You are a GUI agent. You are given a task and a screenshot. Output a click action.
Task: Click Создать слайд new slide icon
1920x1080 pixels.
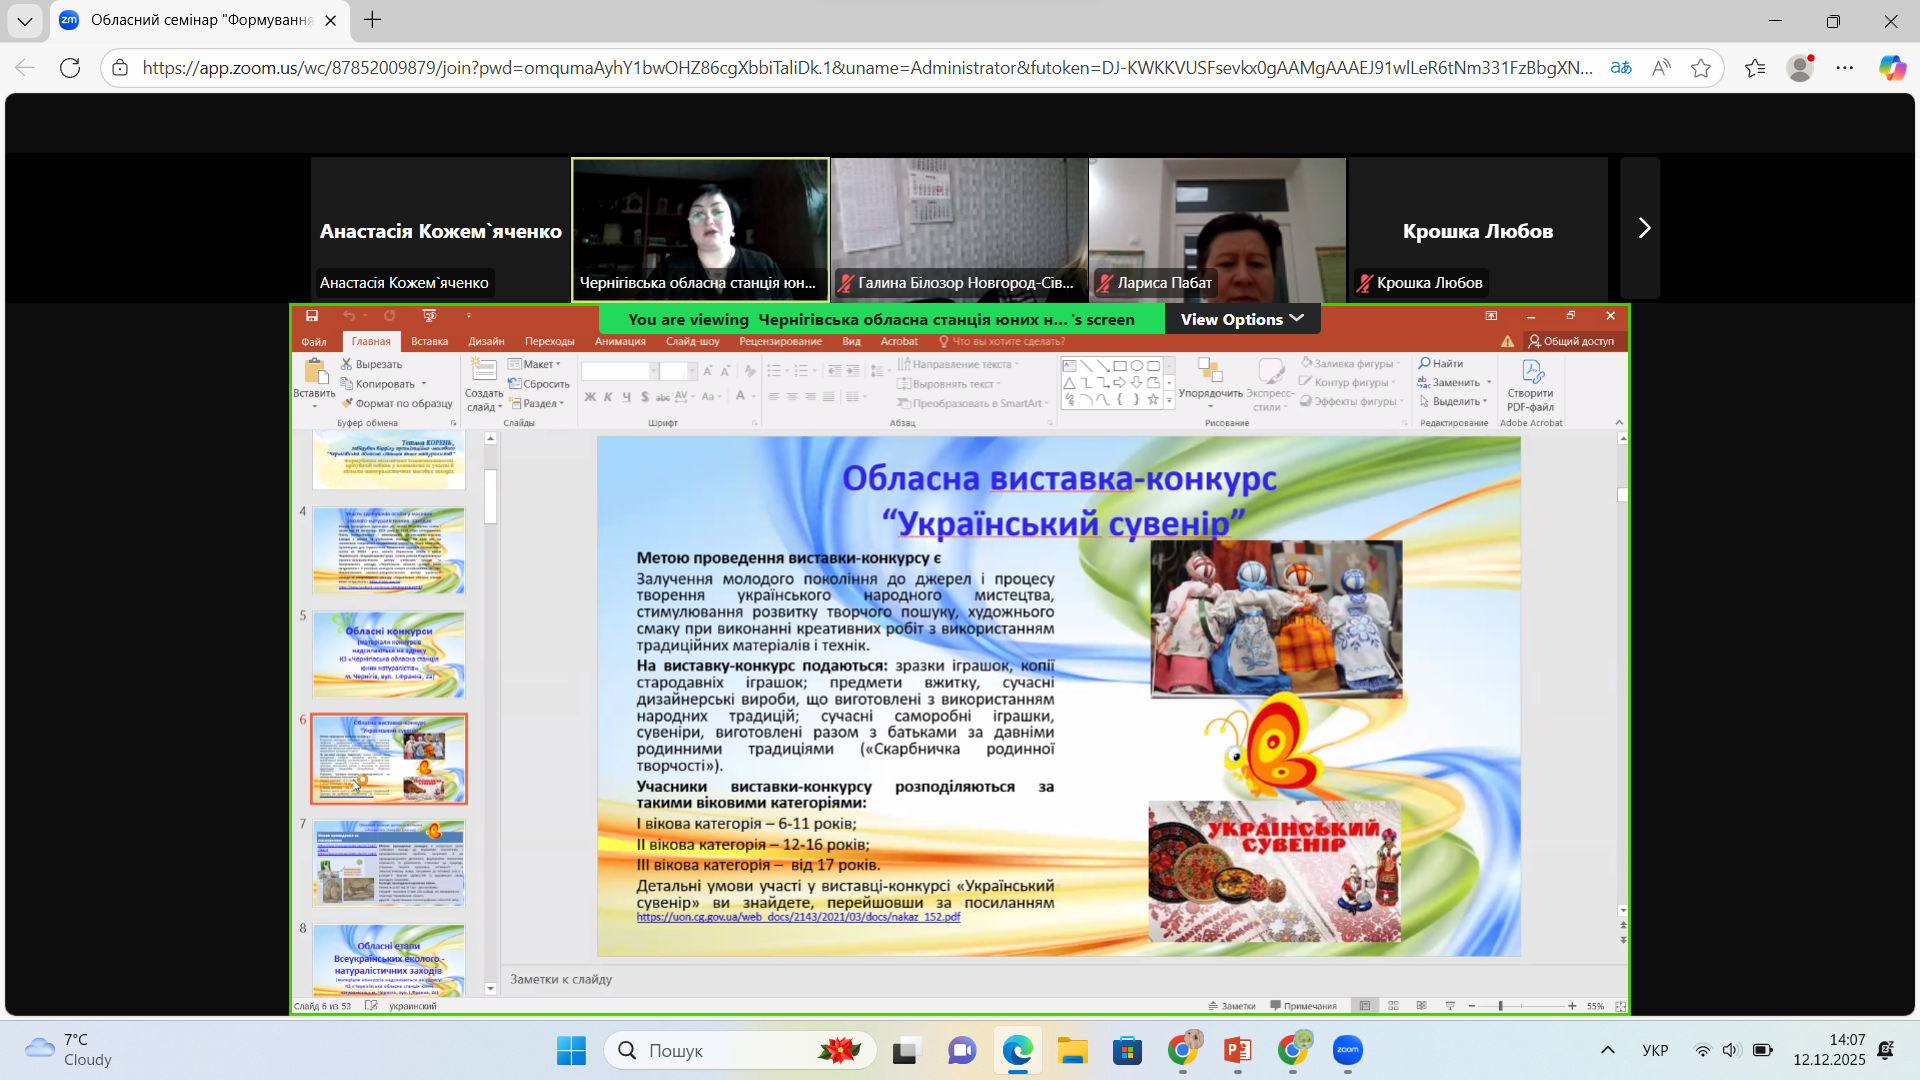[x=484, y=372]
